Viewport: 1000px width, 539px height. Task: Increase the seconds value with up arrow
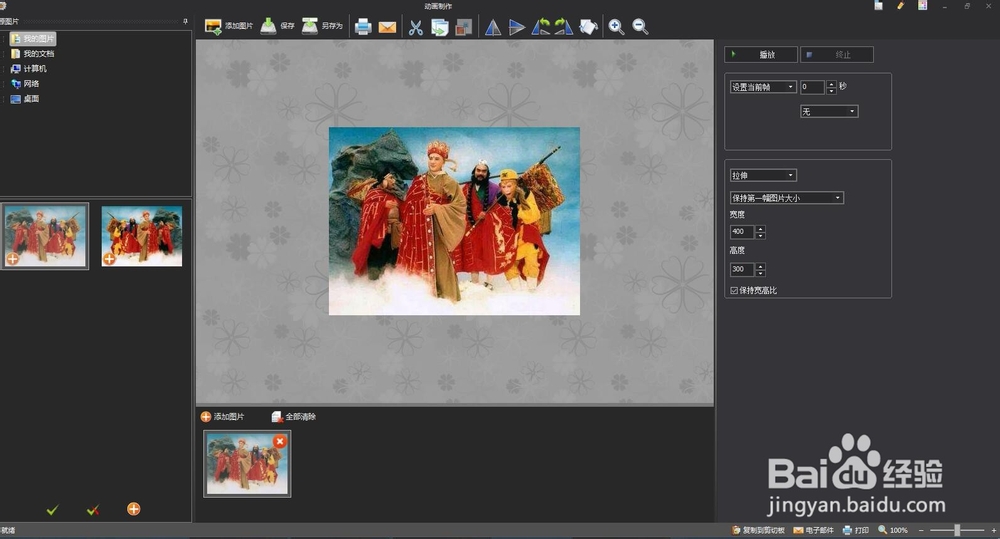[x=831, y=84]
